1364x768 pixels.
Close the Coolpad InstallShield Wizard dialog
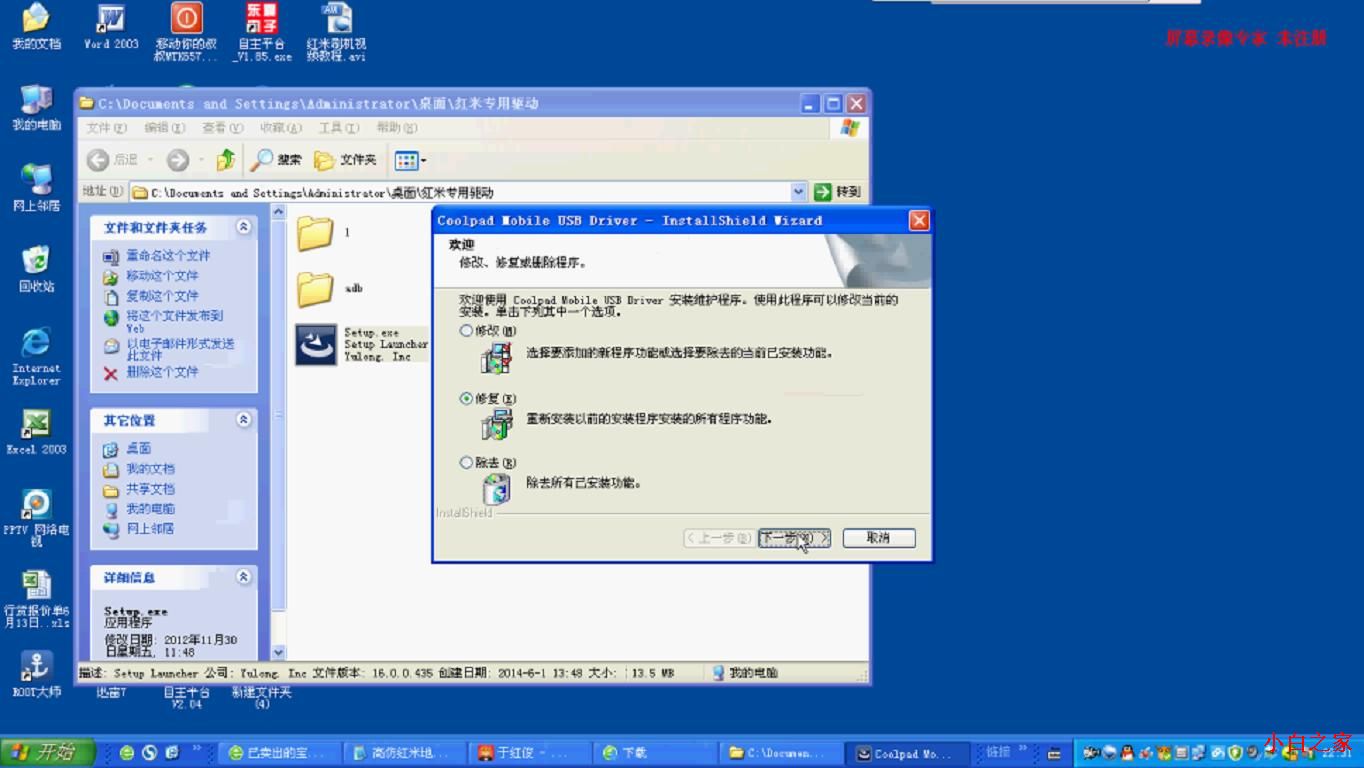point(919,221)
